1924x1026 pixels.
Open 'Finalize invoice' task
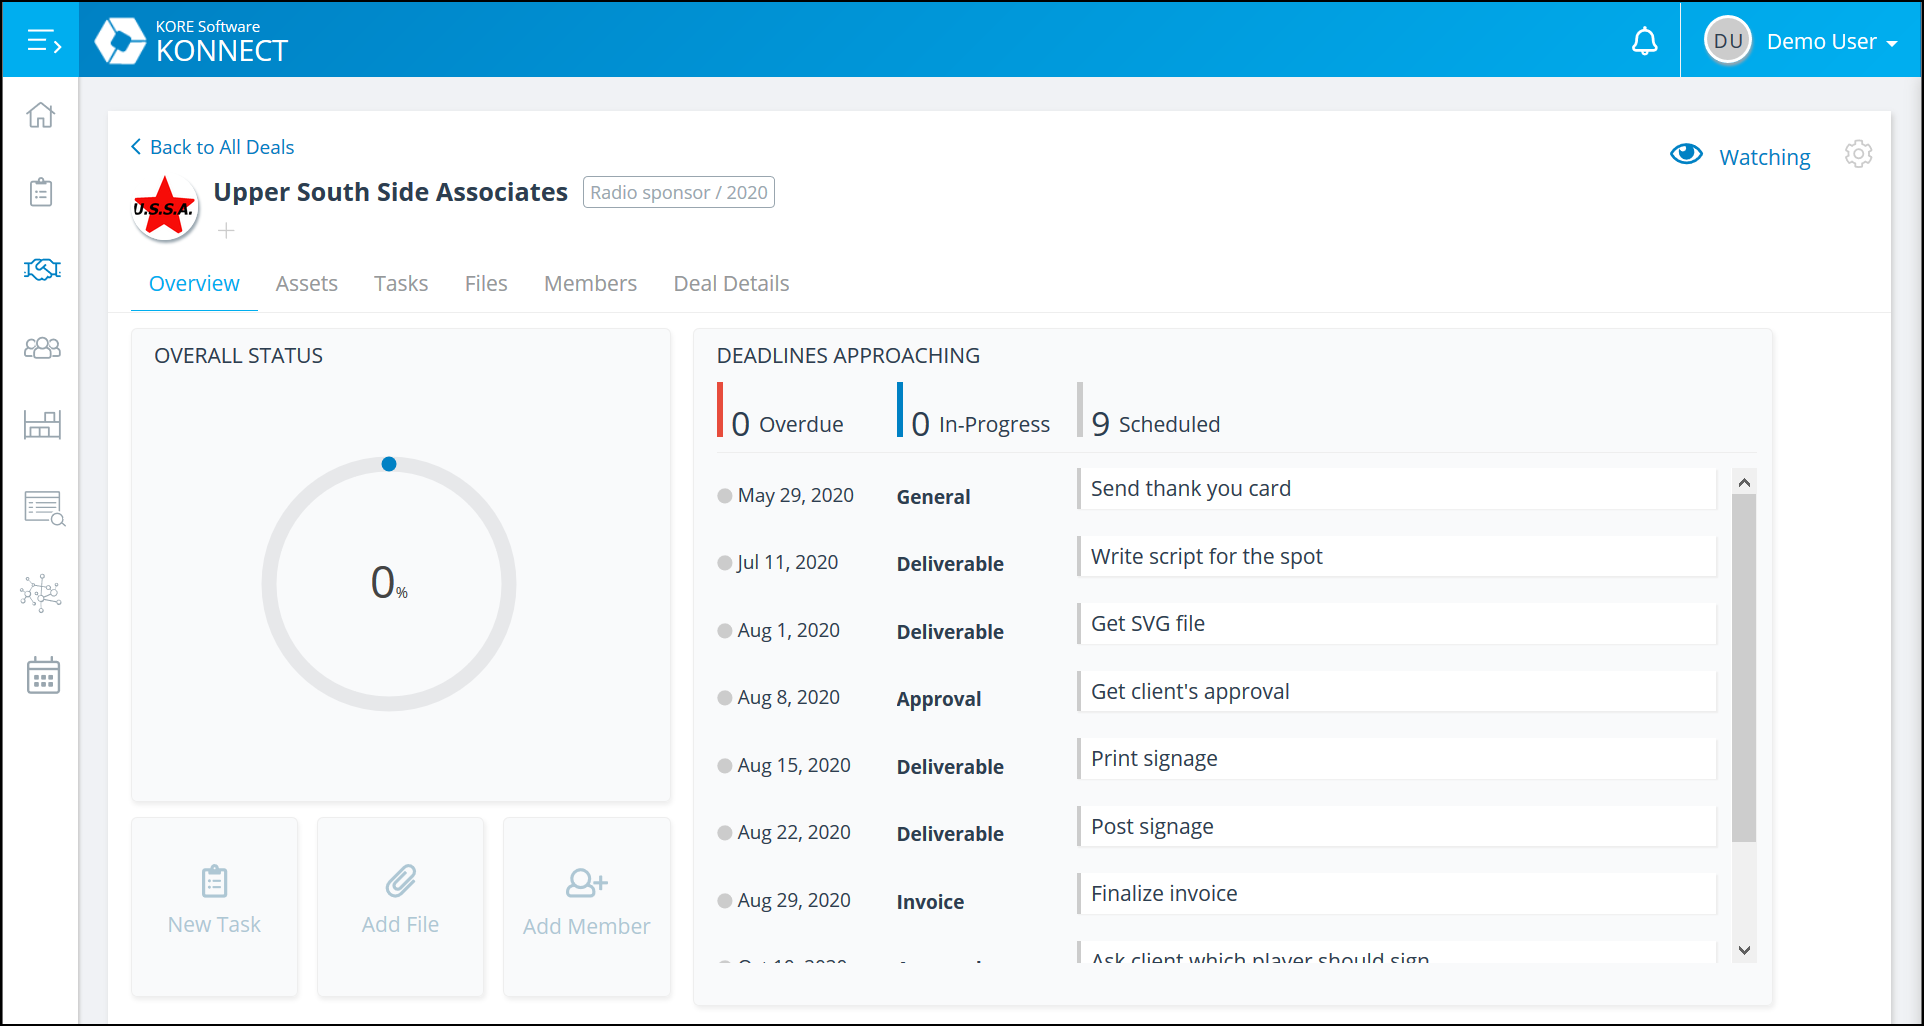pos(1397,894)
